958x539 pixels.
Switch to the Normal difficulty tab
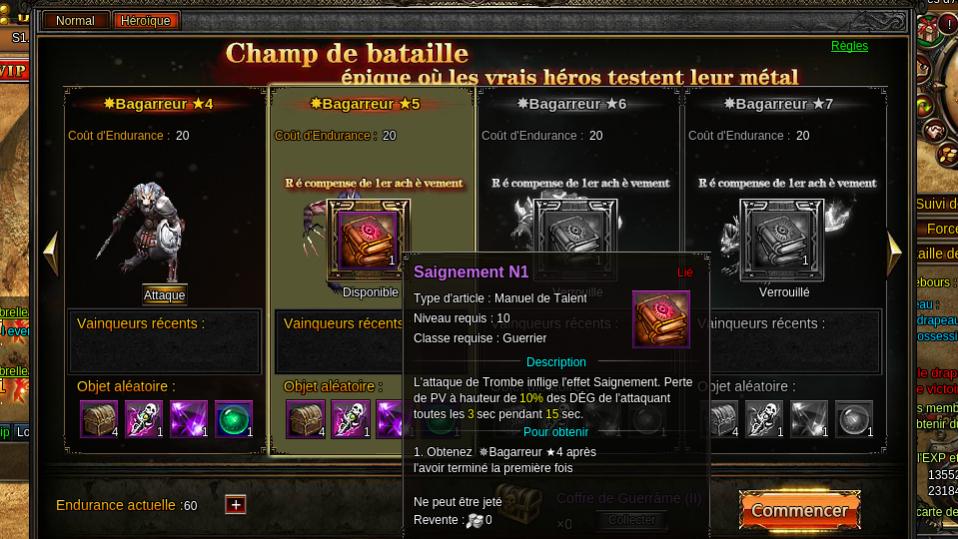[x=75, y=21]
